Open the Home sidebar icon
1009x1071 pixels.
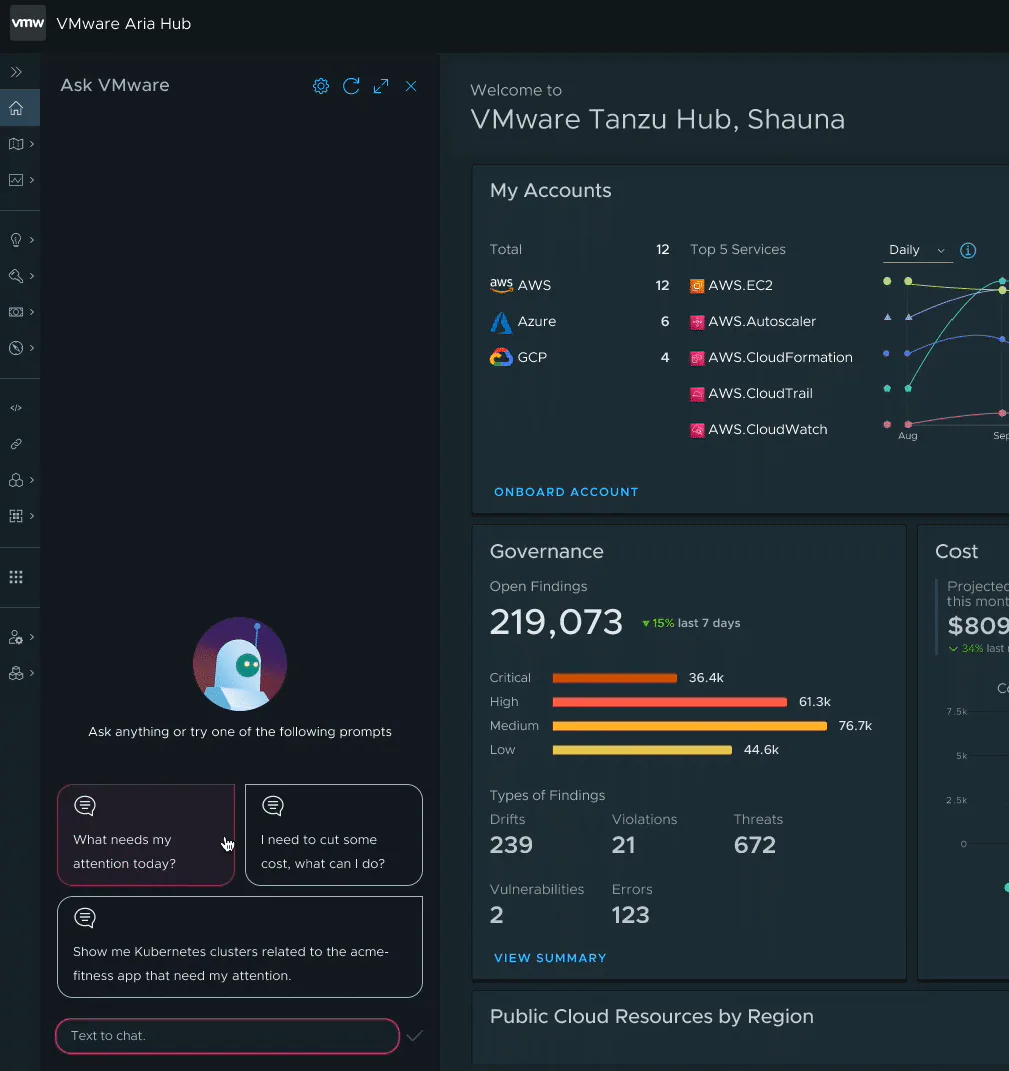tap(16, 109)
